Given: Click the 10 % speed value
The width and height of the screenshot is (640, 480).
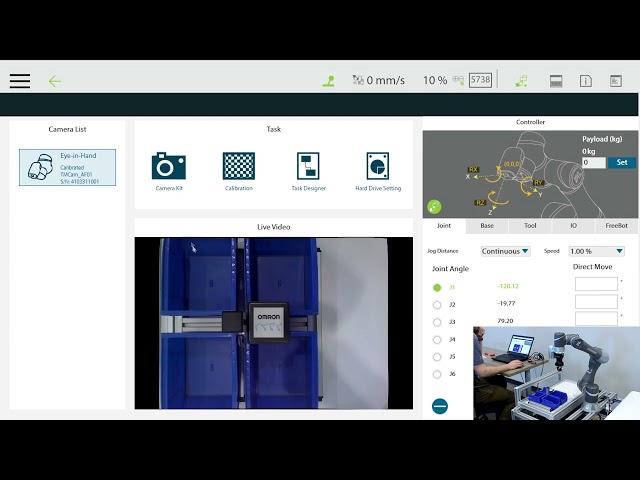Looking at the screenshot, I should [x=435, y=80].
